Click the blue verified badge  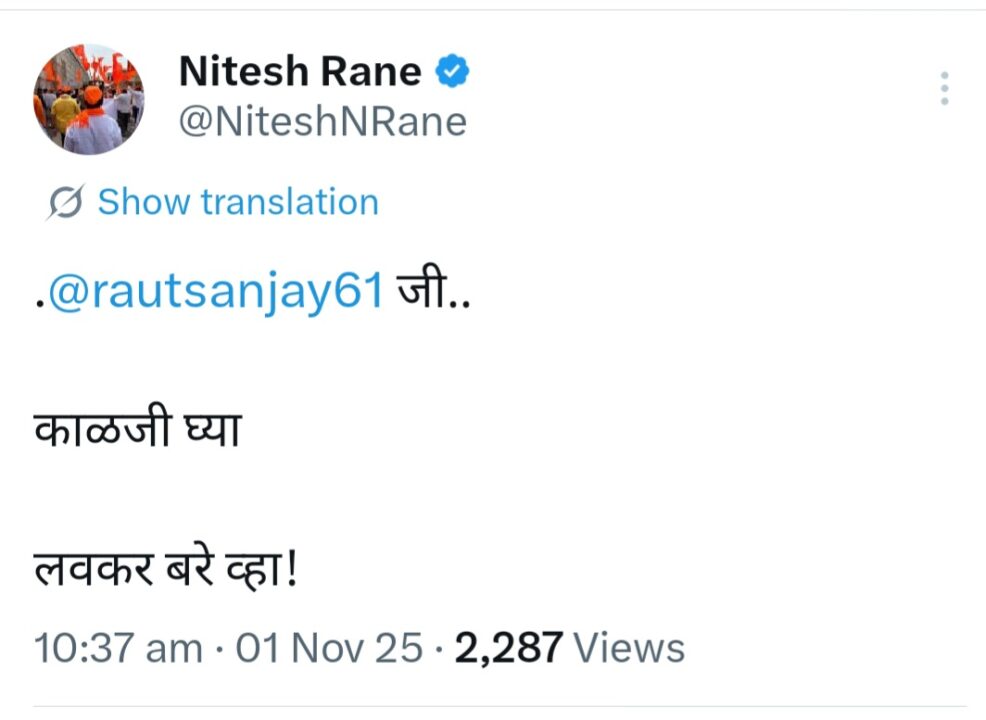tap(453, 72)
